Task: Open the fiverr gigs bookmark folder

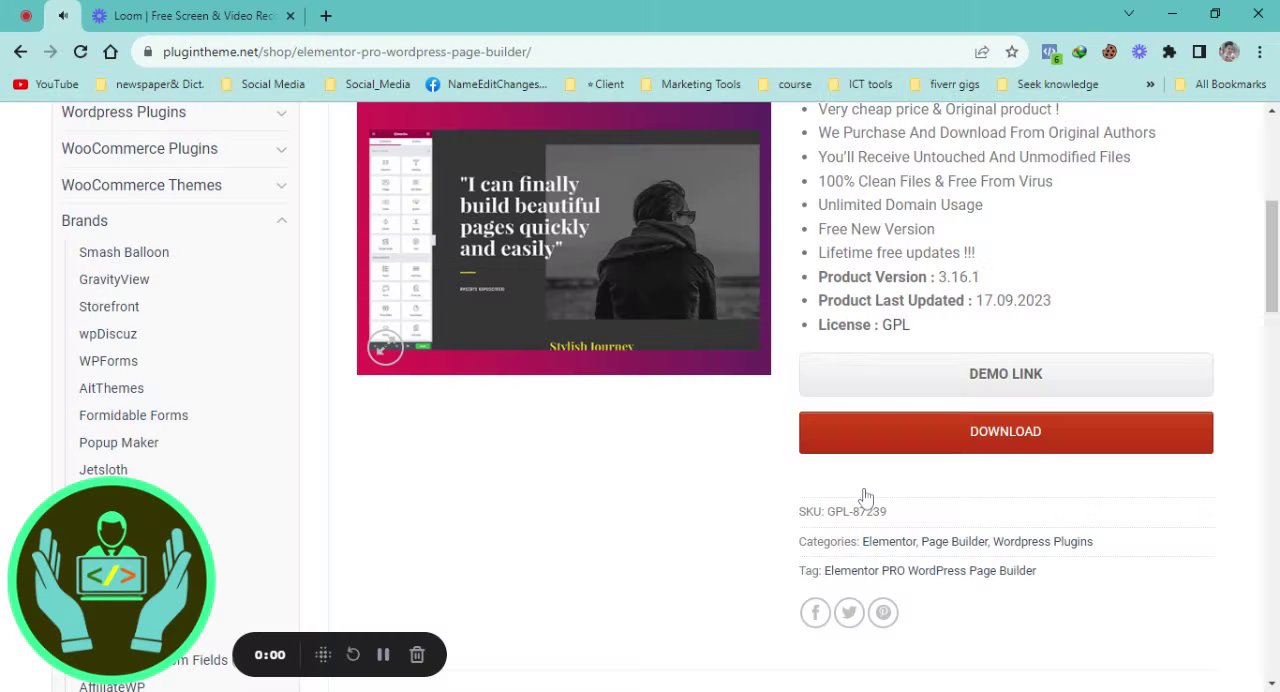Action: 944,84
